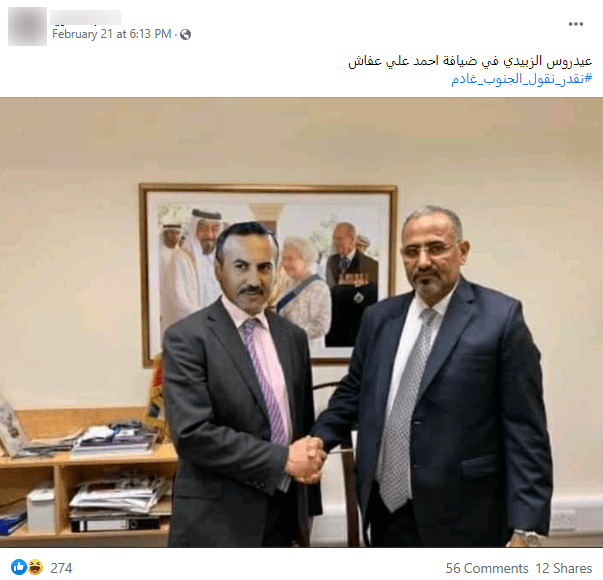Show the 12 Shares list

[x=563, y=568]
